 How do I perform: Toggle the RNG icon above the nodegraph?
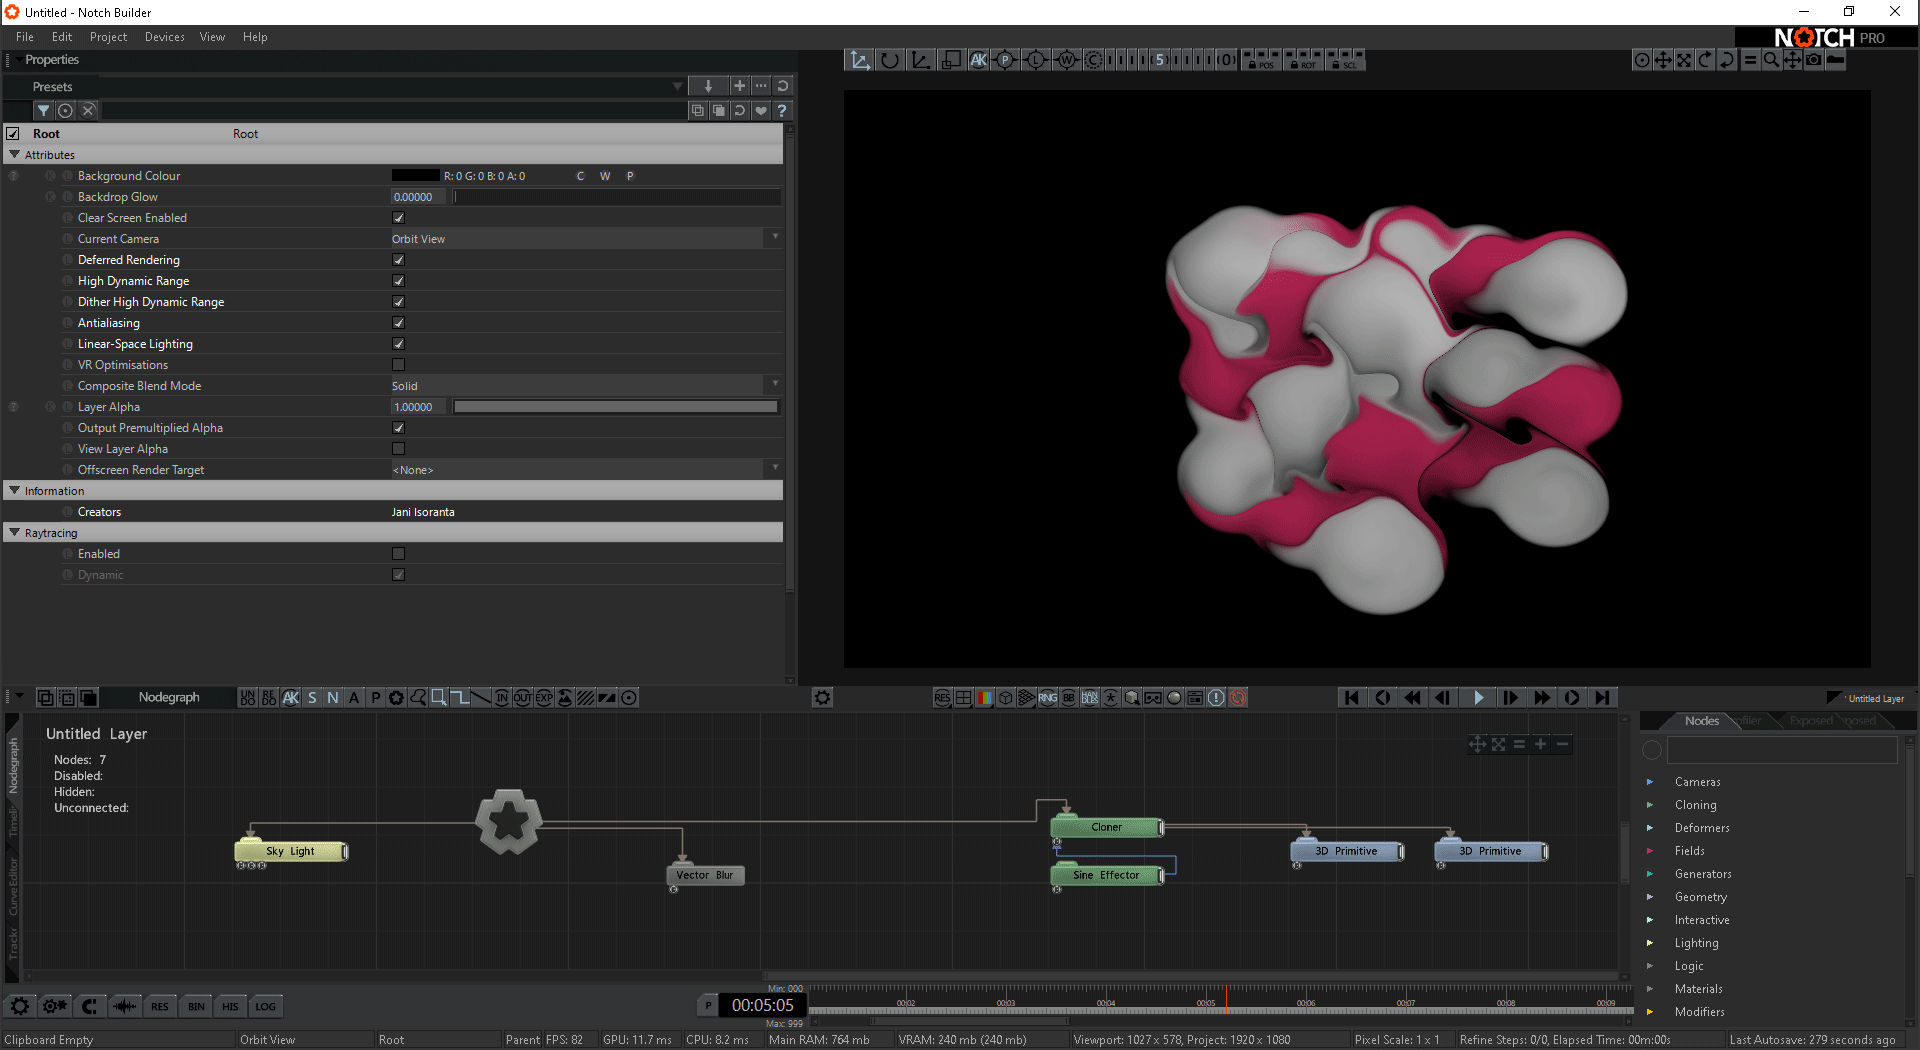[x=1047, y=698]
